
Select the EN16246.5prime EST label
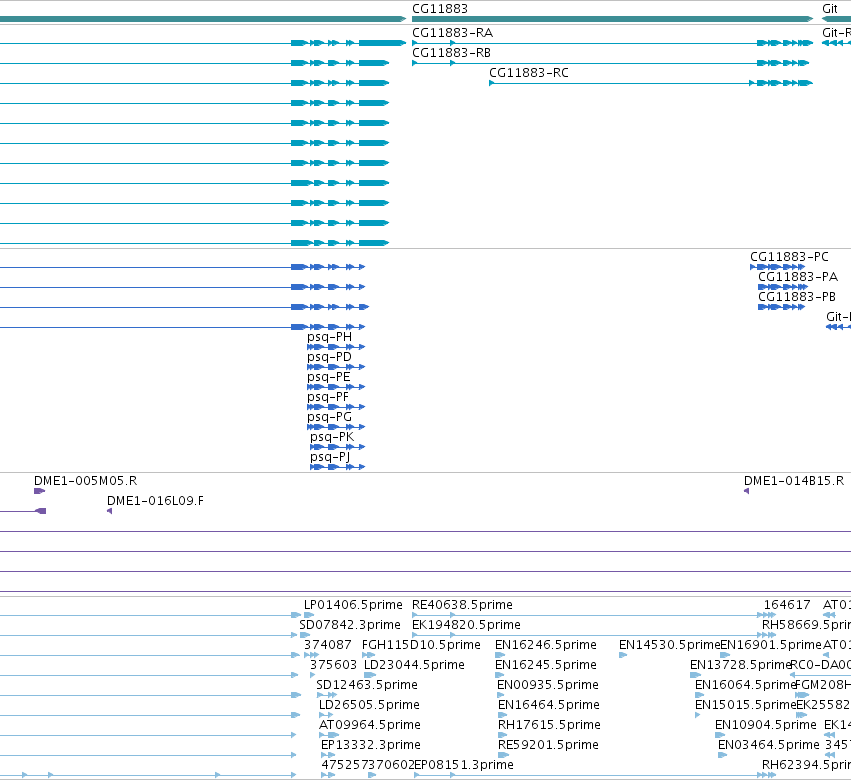pyautogui.click(x=546, y=645)
